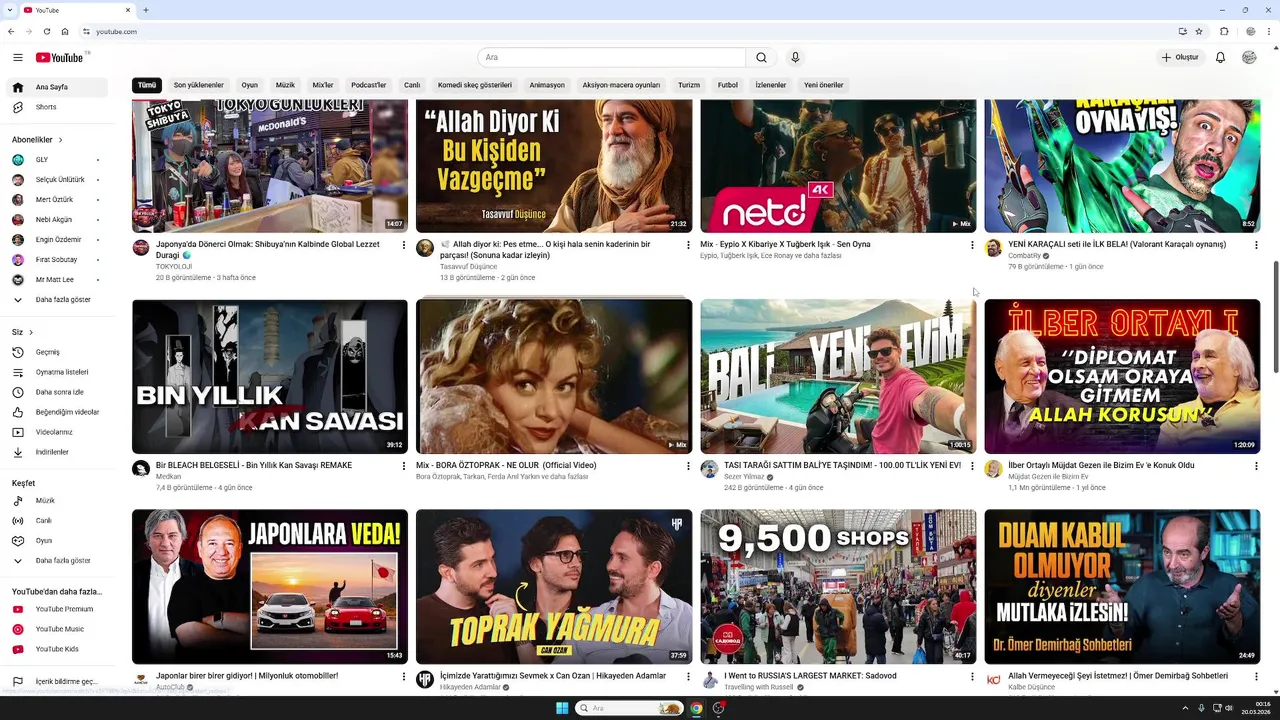Open İndirilenler in sidebar

pos(57,452)
